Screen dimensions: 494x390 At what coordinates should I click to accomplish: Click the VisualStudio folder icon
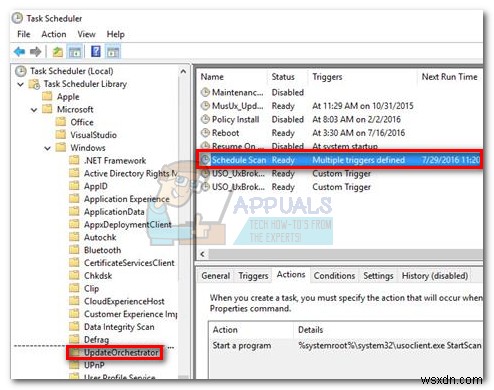61,135
